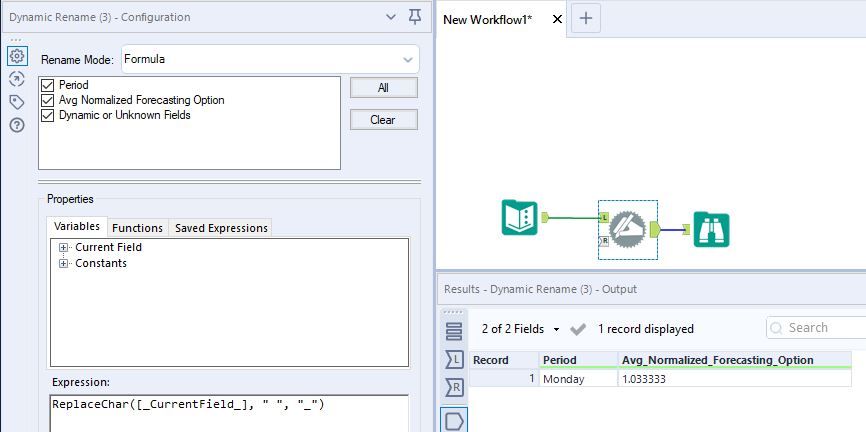Click the Results Search field
This screenshot has width=866, height=432.
point(816,328)
